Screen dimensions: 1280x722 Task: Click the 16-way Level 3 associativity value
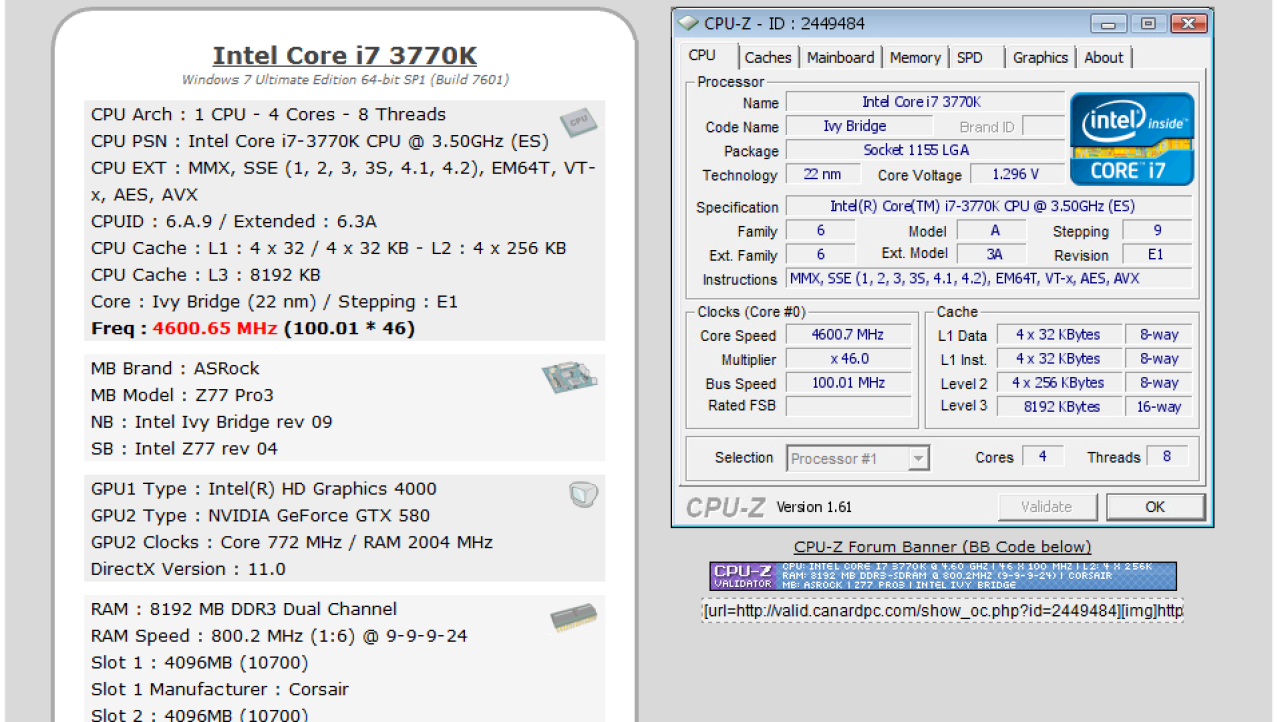point(1159,407)
